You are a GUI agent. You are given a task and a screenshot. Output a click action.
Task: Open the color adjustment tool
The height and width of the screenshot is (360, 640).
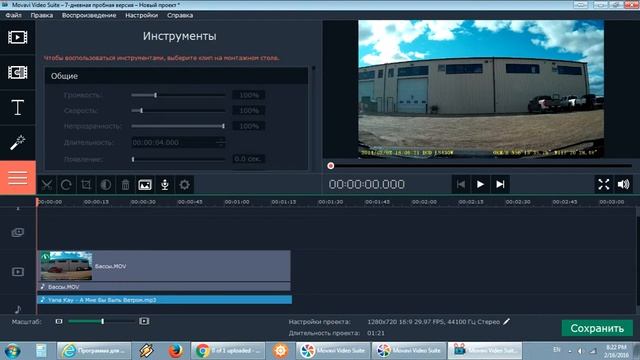[106, 184]
